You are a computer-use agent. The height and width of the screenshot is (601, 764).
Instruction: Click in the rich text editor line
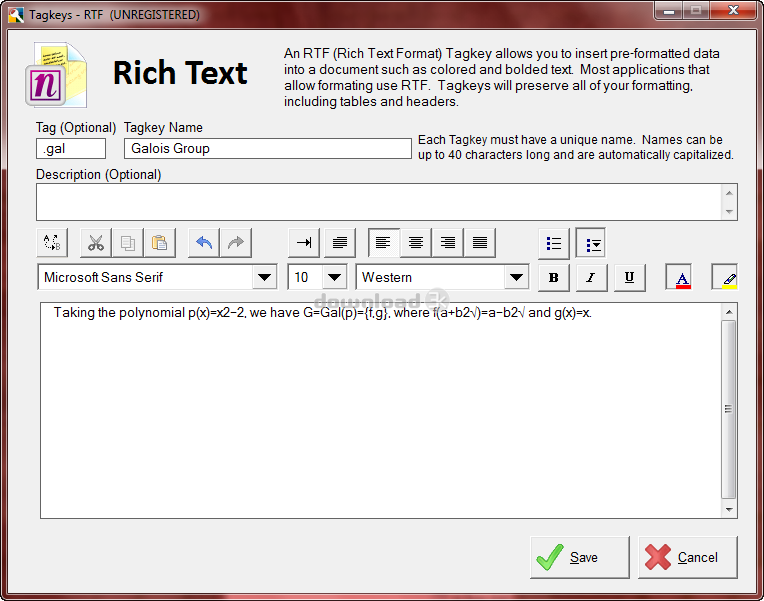pos(323,313)
